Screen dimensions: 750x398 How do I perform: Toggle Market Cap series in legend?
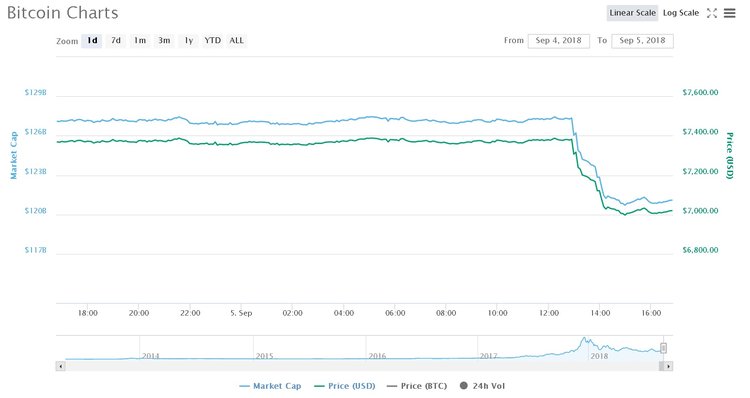click(x=270, y=386)
